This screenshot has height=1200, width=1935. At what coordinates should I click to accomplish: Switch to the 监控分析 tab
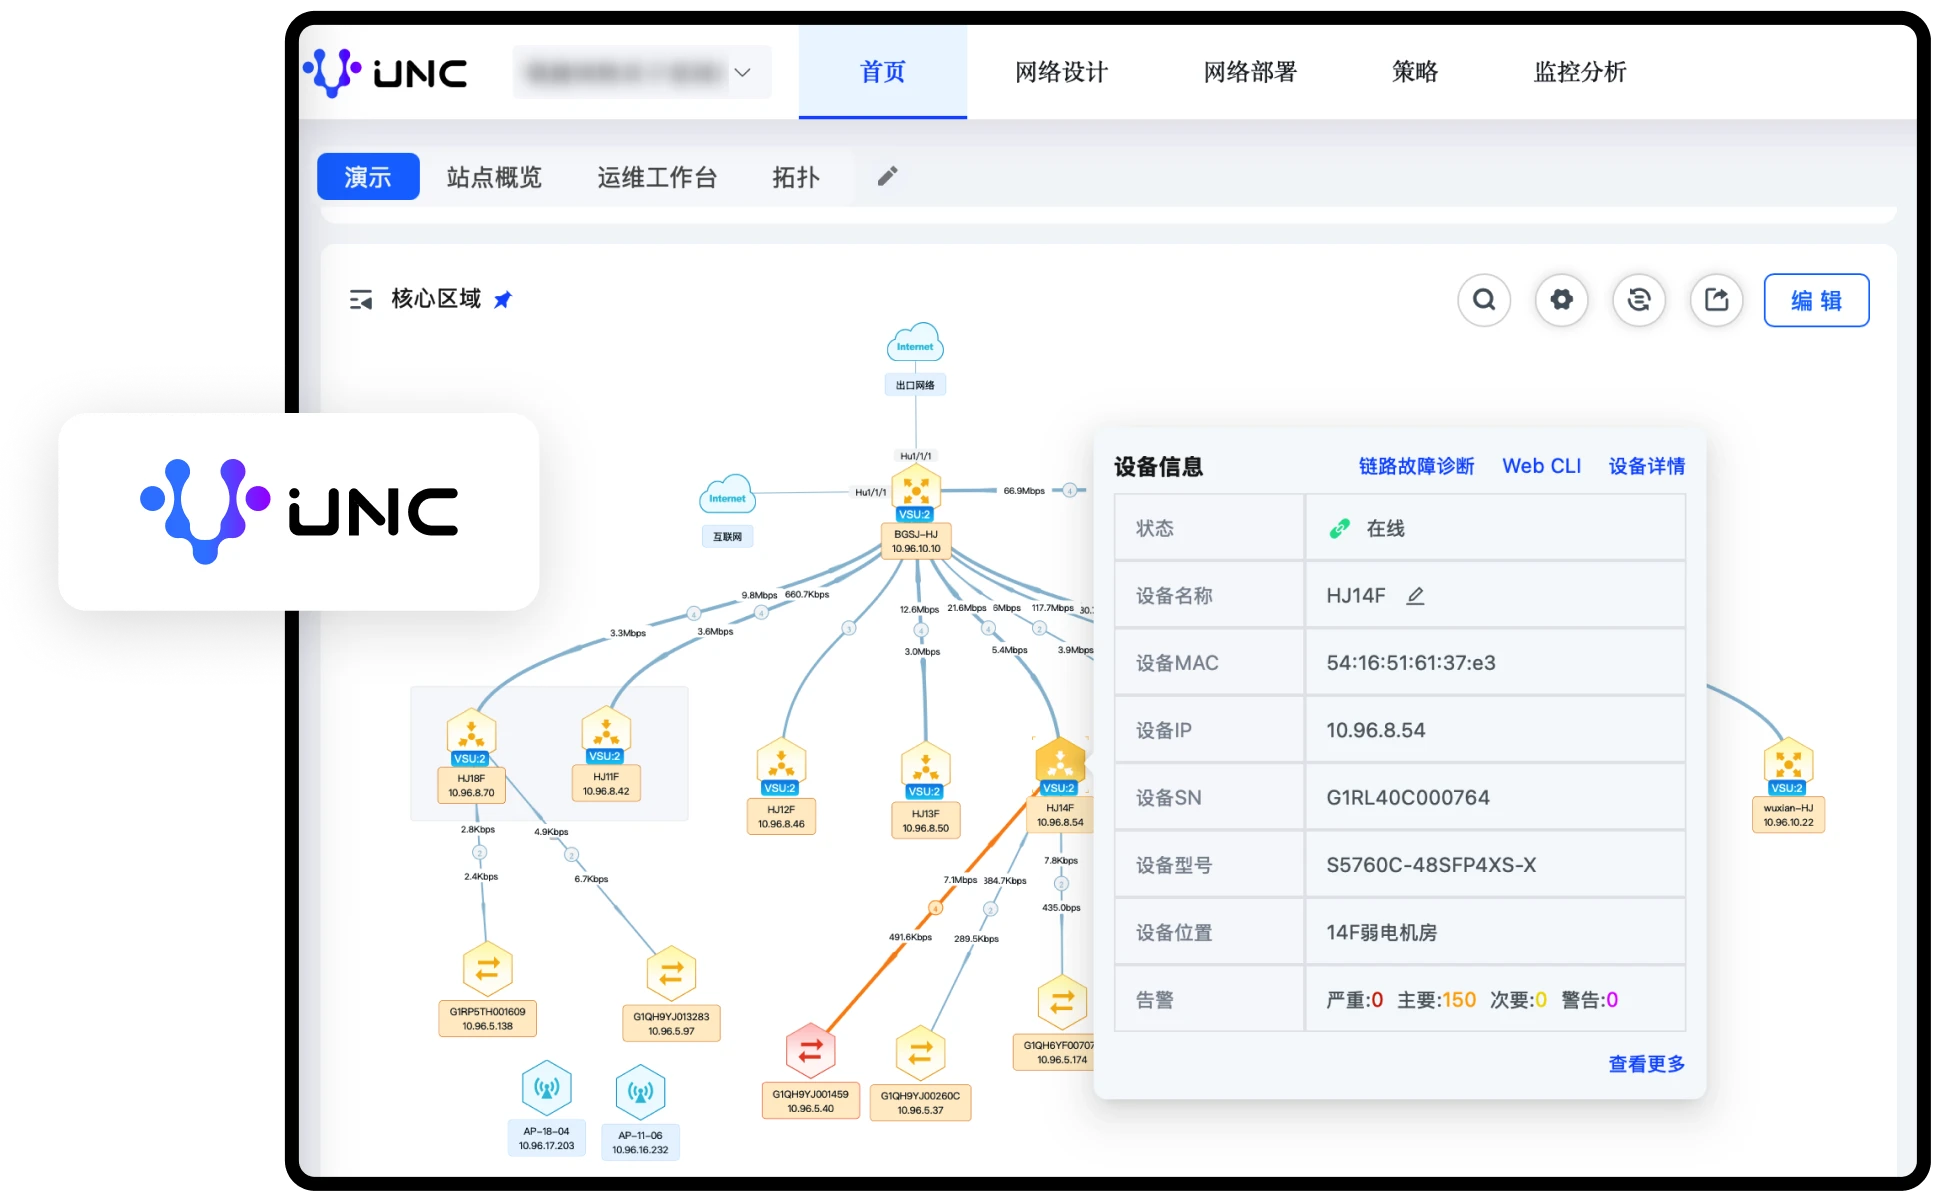coord(1577,72)
